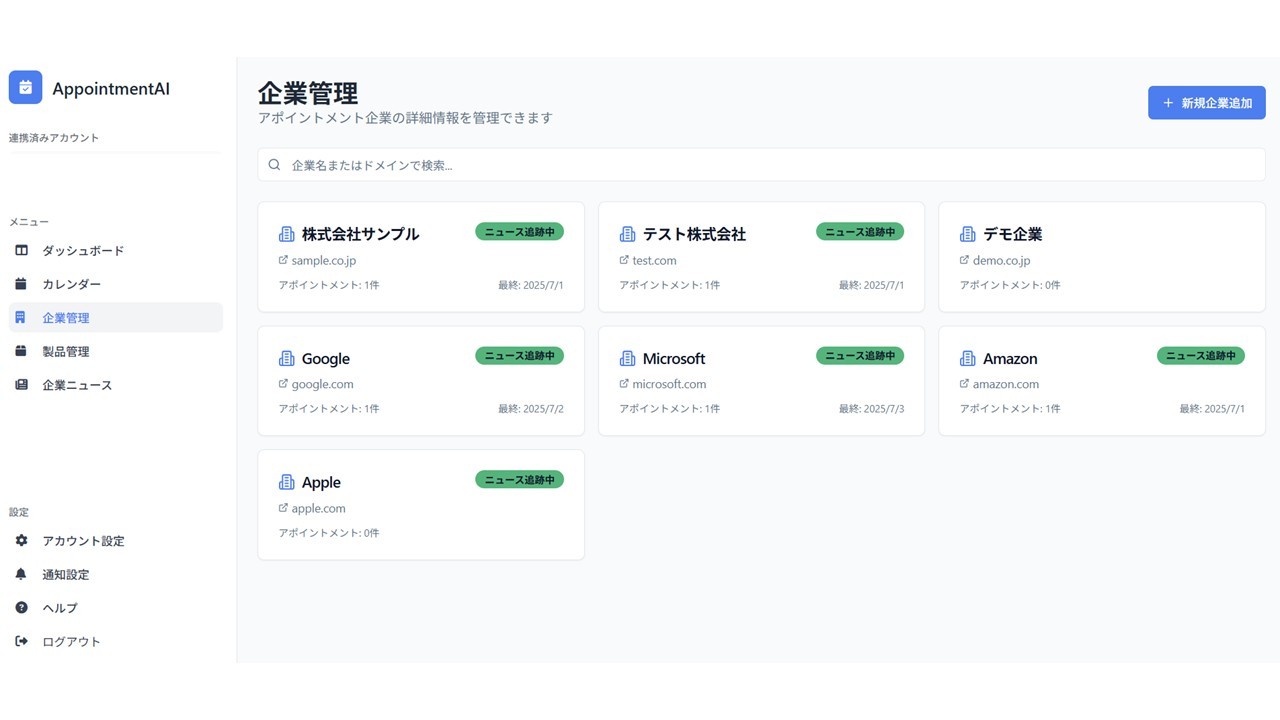Viewport: 1280px width, 720px height.
Task: Click the 企業ニュース newspaper icon
Action: point(21,385)
